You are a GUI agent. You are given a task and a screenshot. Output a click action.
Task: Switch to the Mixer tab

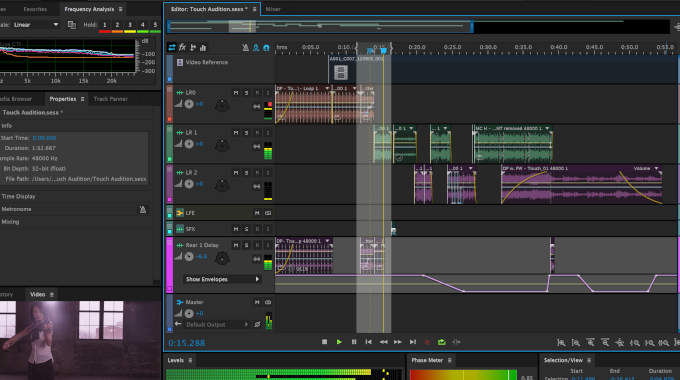click(273, 9)
